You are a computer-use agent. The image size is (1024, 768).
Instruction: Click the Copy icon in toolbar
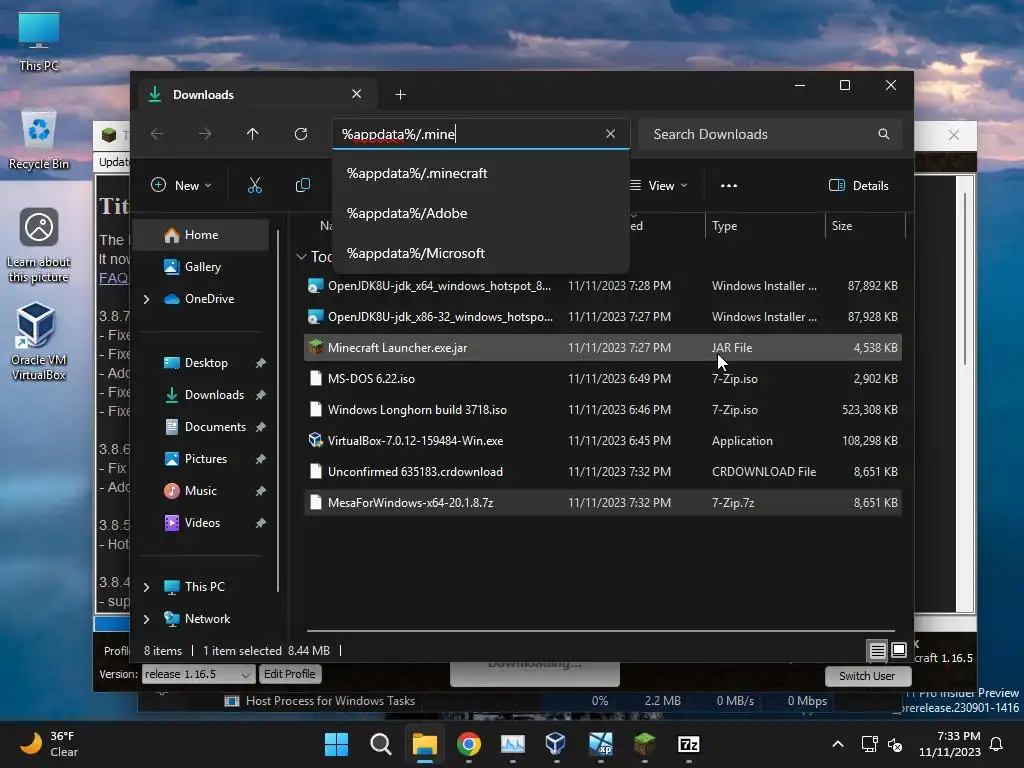(302, 185)
